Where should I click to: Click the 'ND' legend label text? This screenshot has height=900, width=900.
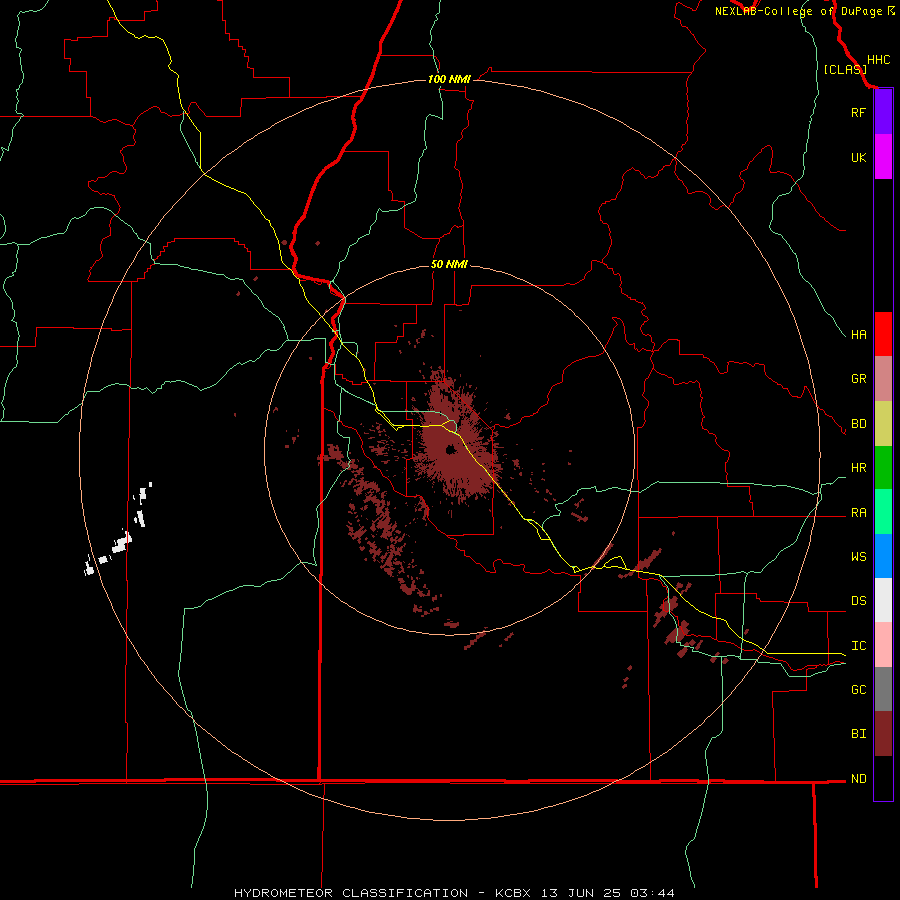[858, 779]
